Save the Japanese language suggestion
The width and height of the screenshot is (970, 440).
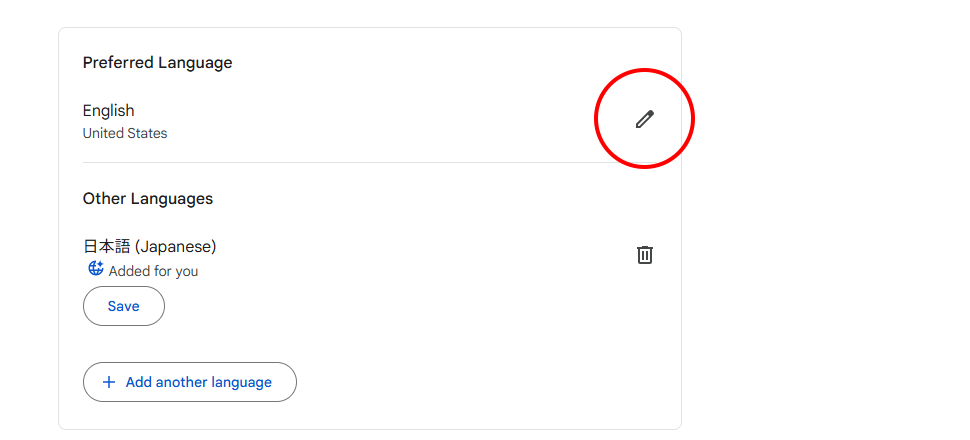point(124,306)
